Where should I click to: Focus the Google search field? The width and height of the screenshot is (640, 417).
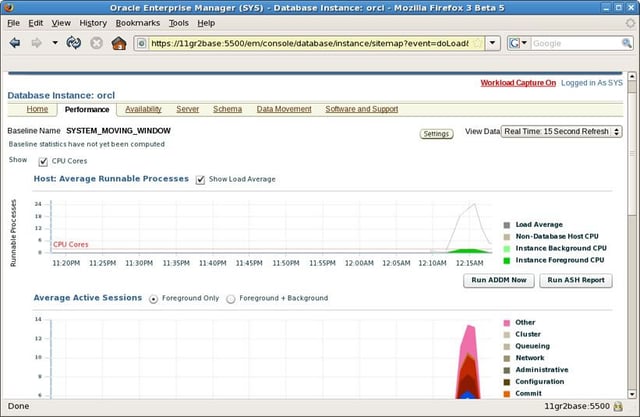tap(576, 43)
